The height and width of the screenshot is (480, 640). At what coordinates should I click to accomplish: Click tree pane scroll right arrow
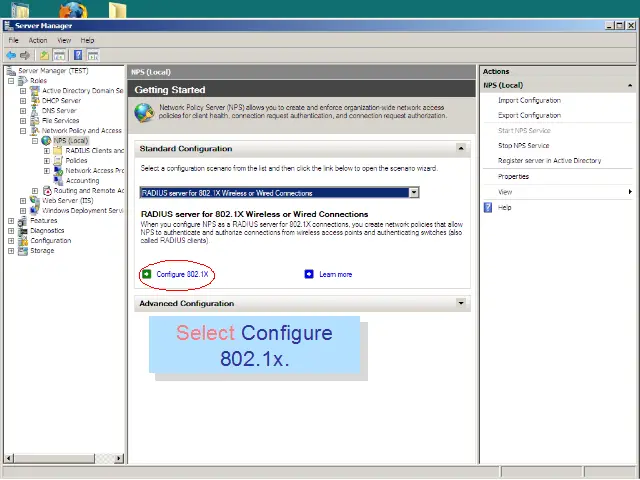[118, 458]
